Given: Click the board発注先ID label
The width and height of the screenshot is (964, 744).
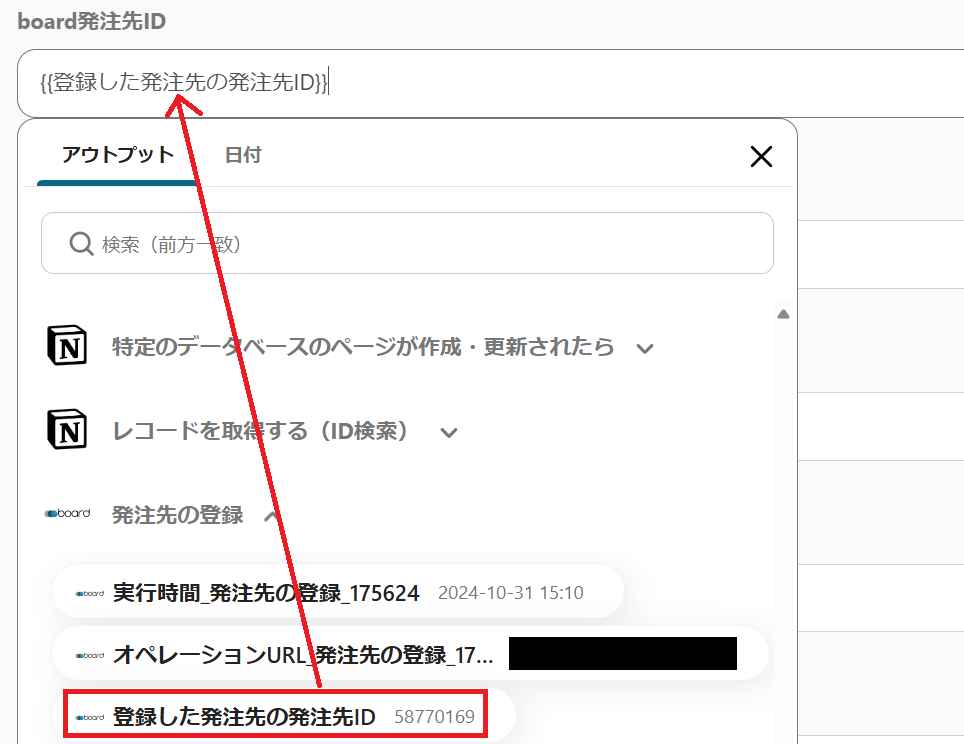Looking at the screenshot, I should click(x=92, y=21).
